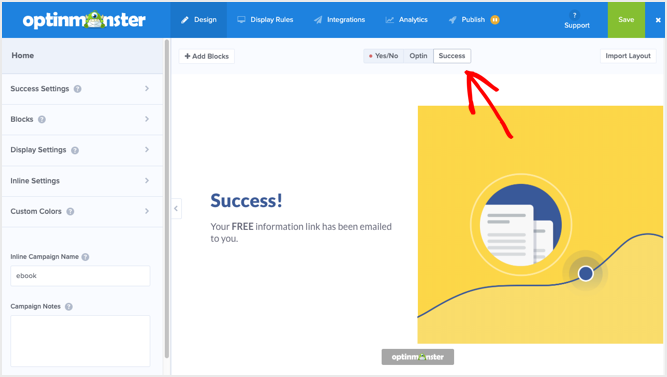Click the orange pause badge on Publish

tap(495, 20)
